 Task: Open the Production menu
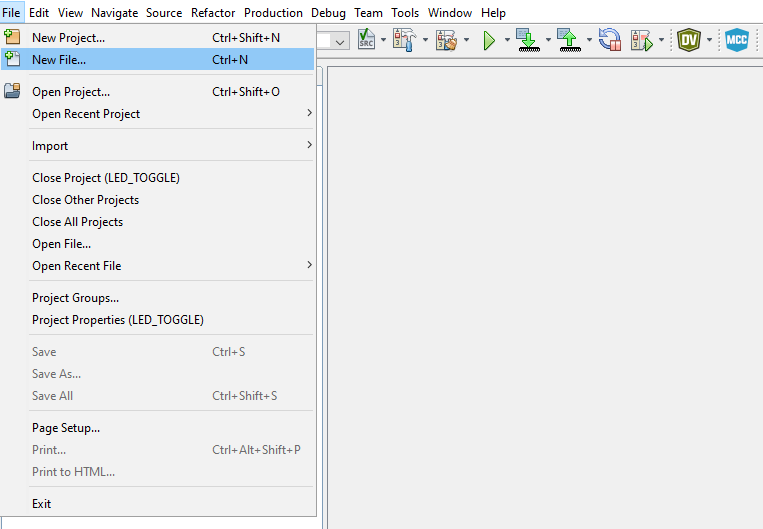[x=273, y=13]
